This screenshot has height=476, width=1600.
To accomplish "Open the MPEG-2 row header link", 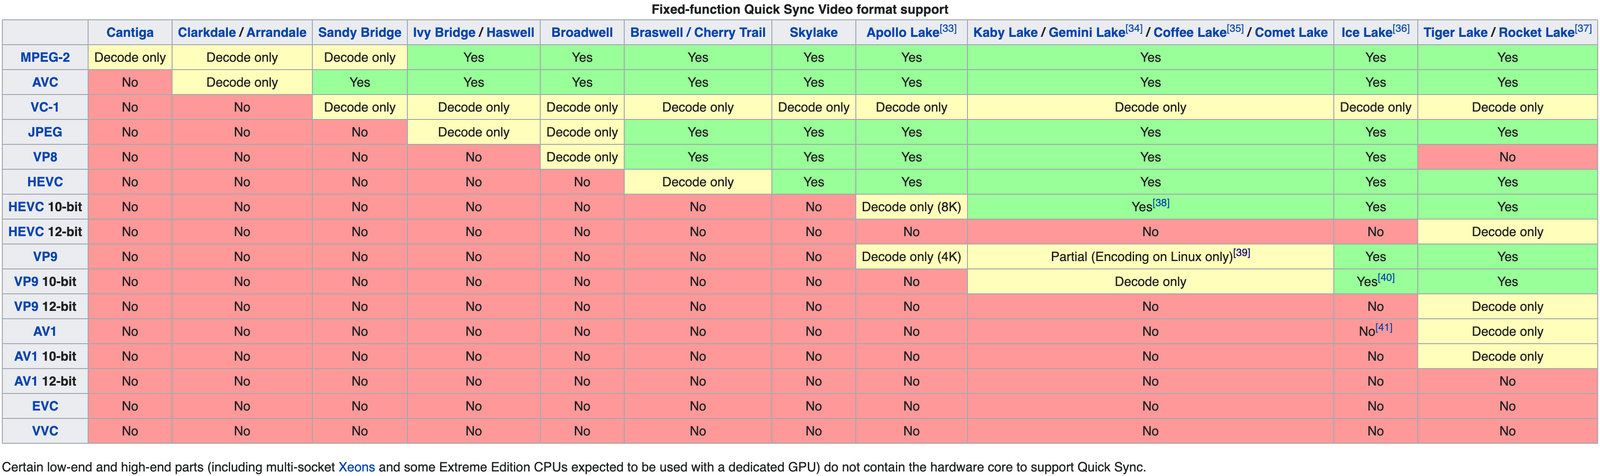I will (x=45, y=58).
